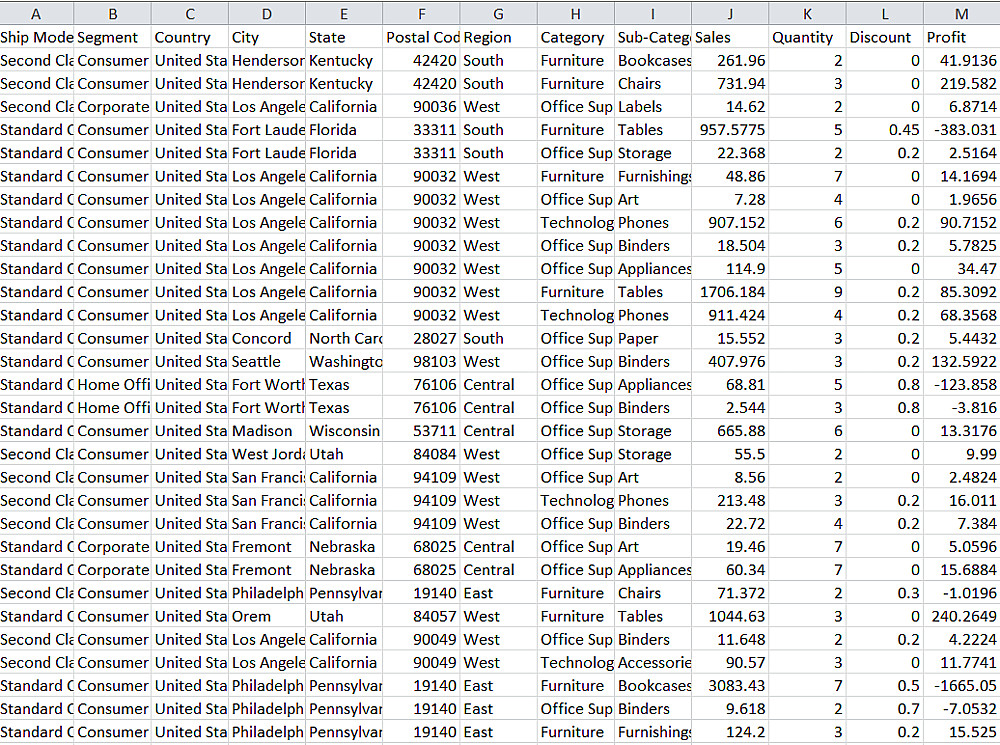Click the Sub-Category header cell

click(x=653, y=38)
